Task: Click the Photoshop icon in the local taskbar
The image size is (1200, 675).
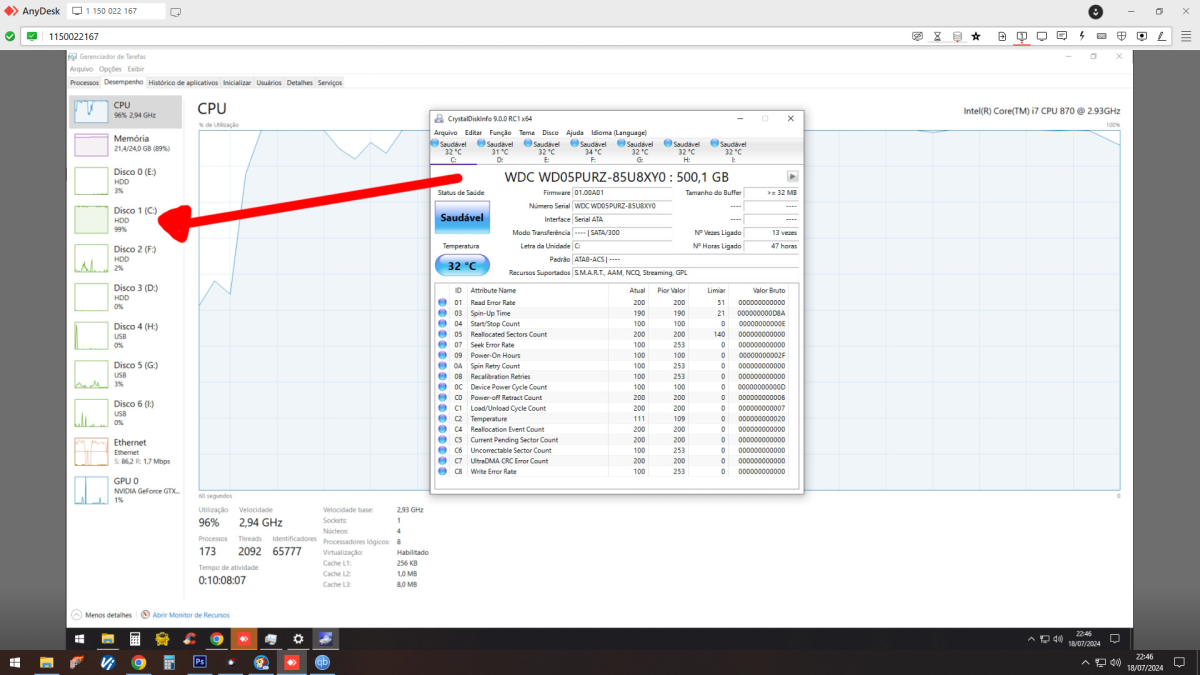Action: (x=200, y=662)
